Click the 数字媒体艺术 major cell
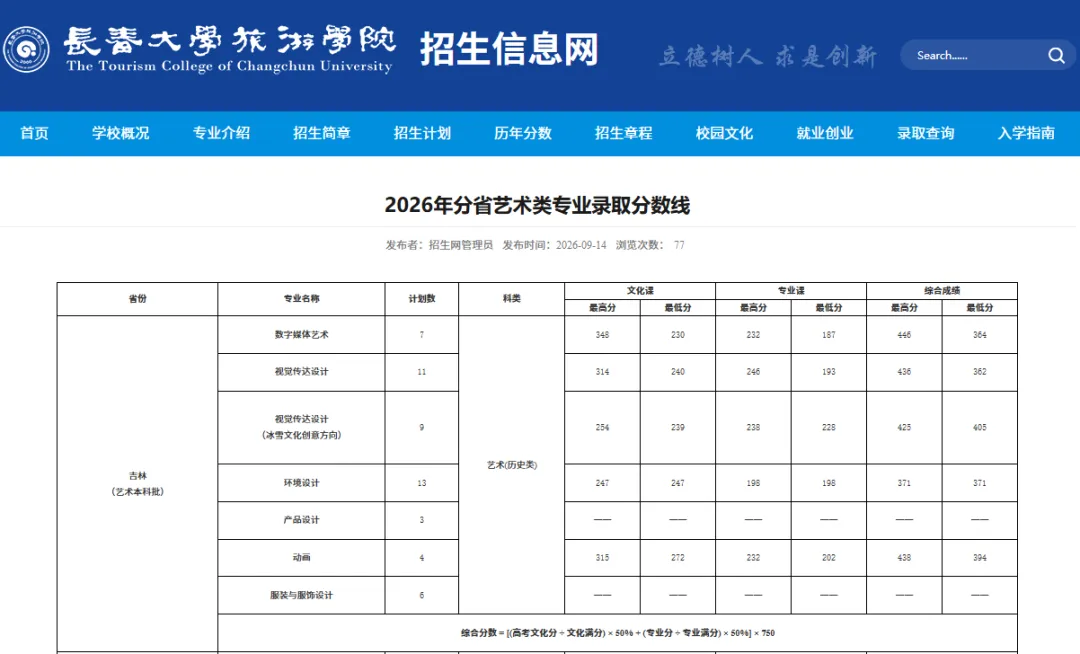The image size is (1080, 654). [x=301, y=335]
